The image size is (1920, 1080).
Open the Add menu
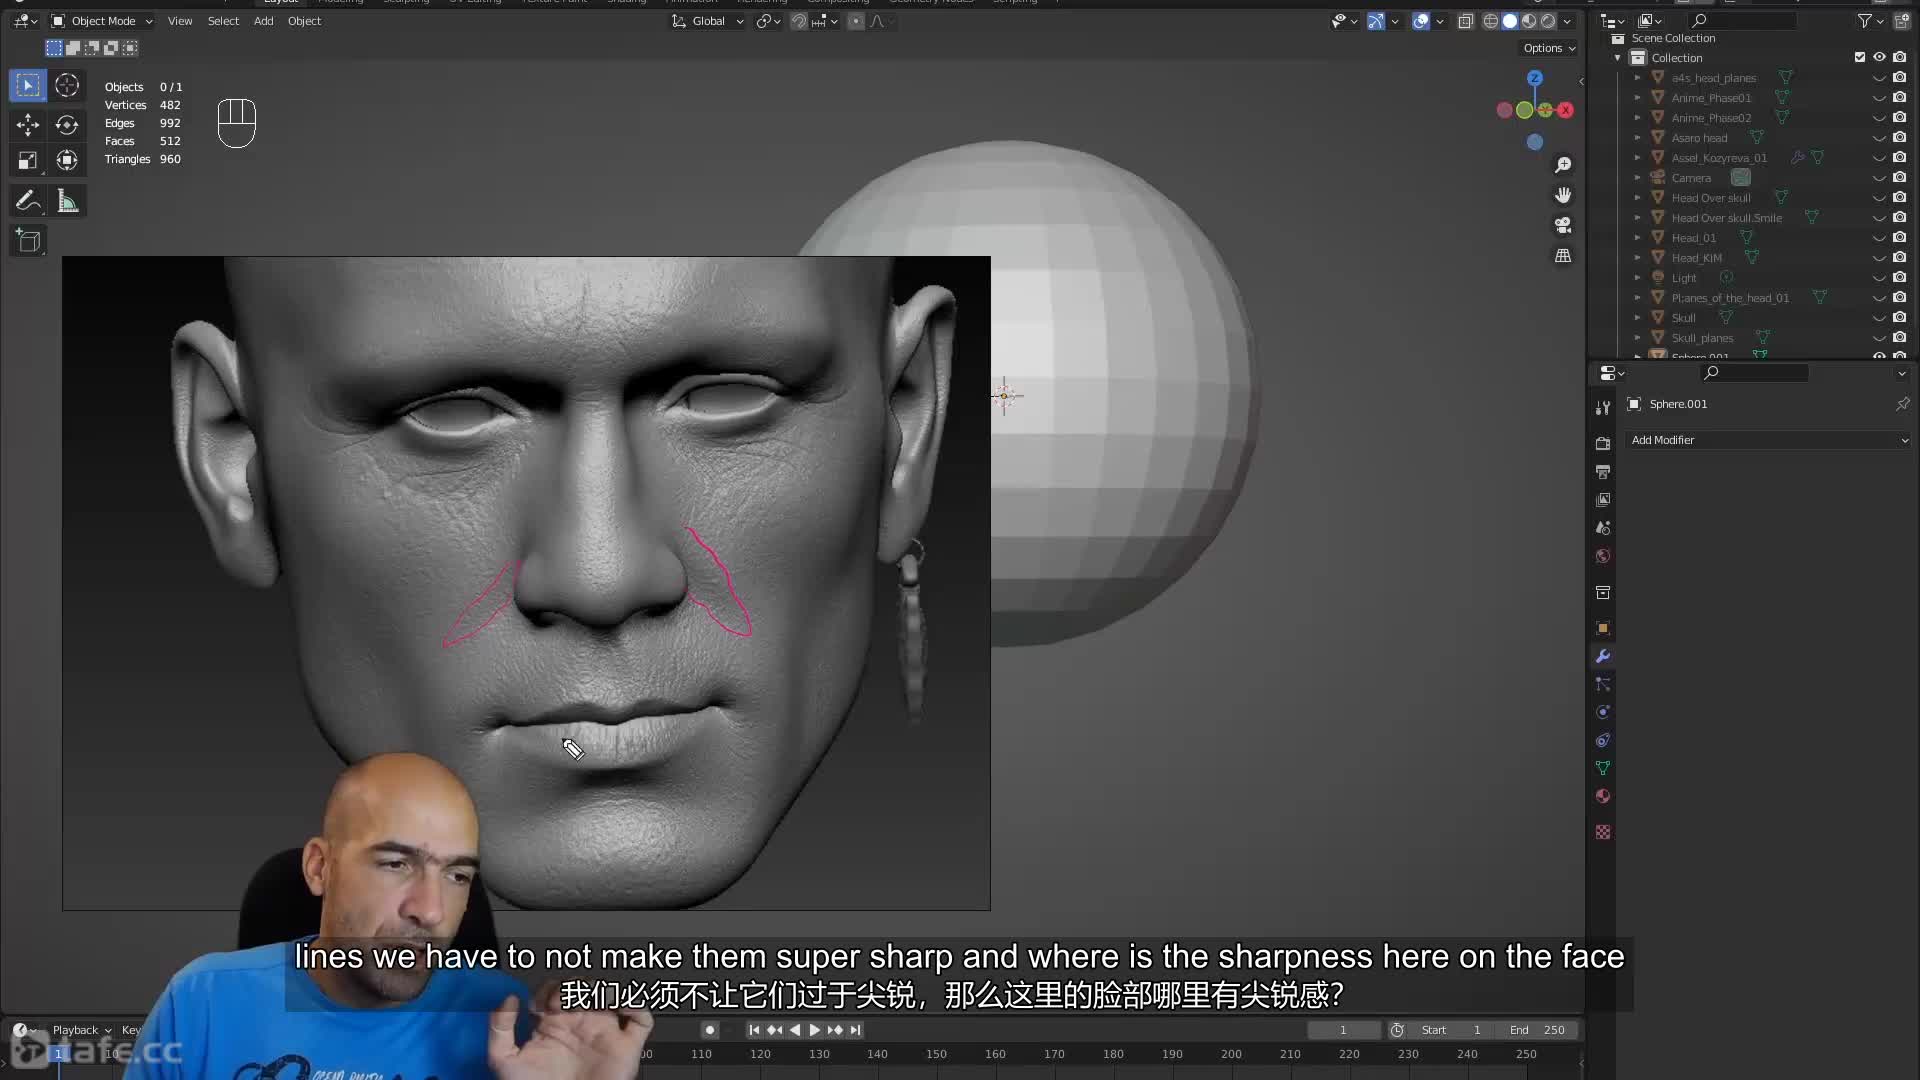click(x=263, y=21)
